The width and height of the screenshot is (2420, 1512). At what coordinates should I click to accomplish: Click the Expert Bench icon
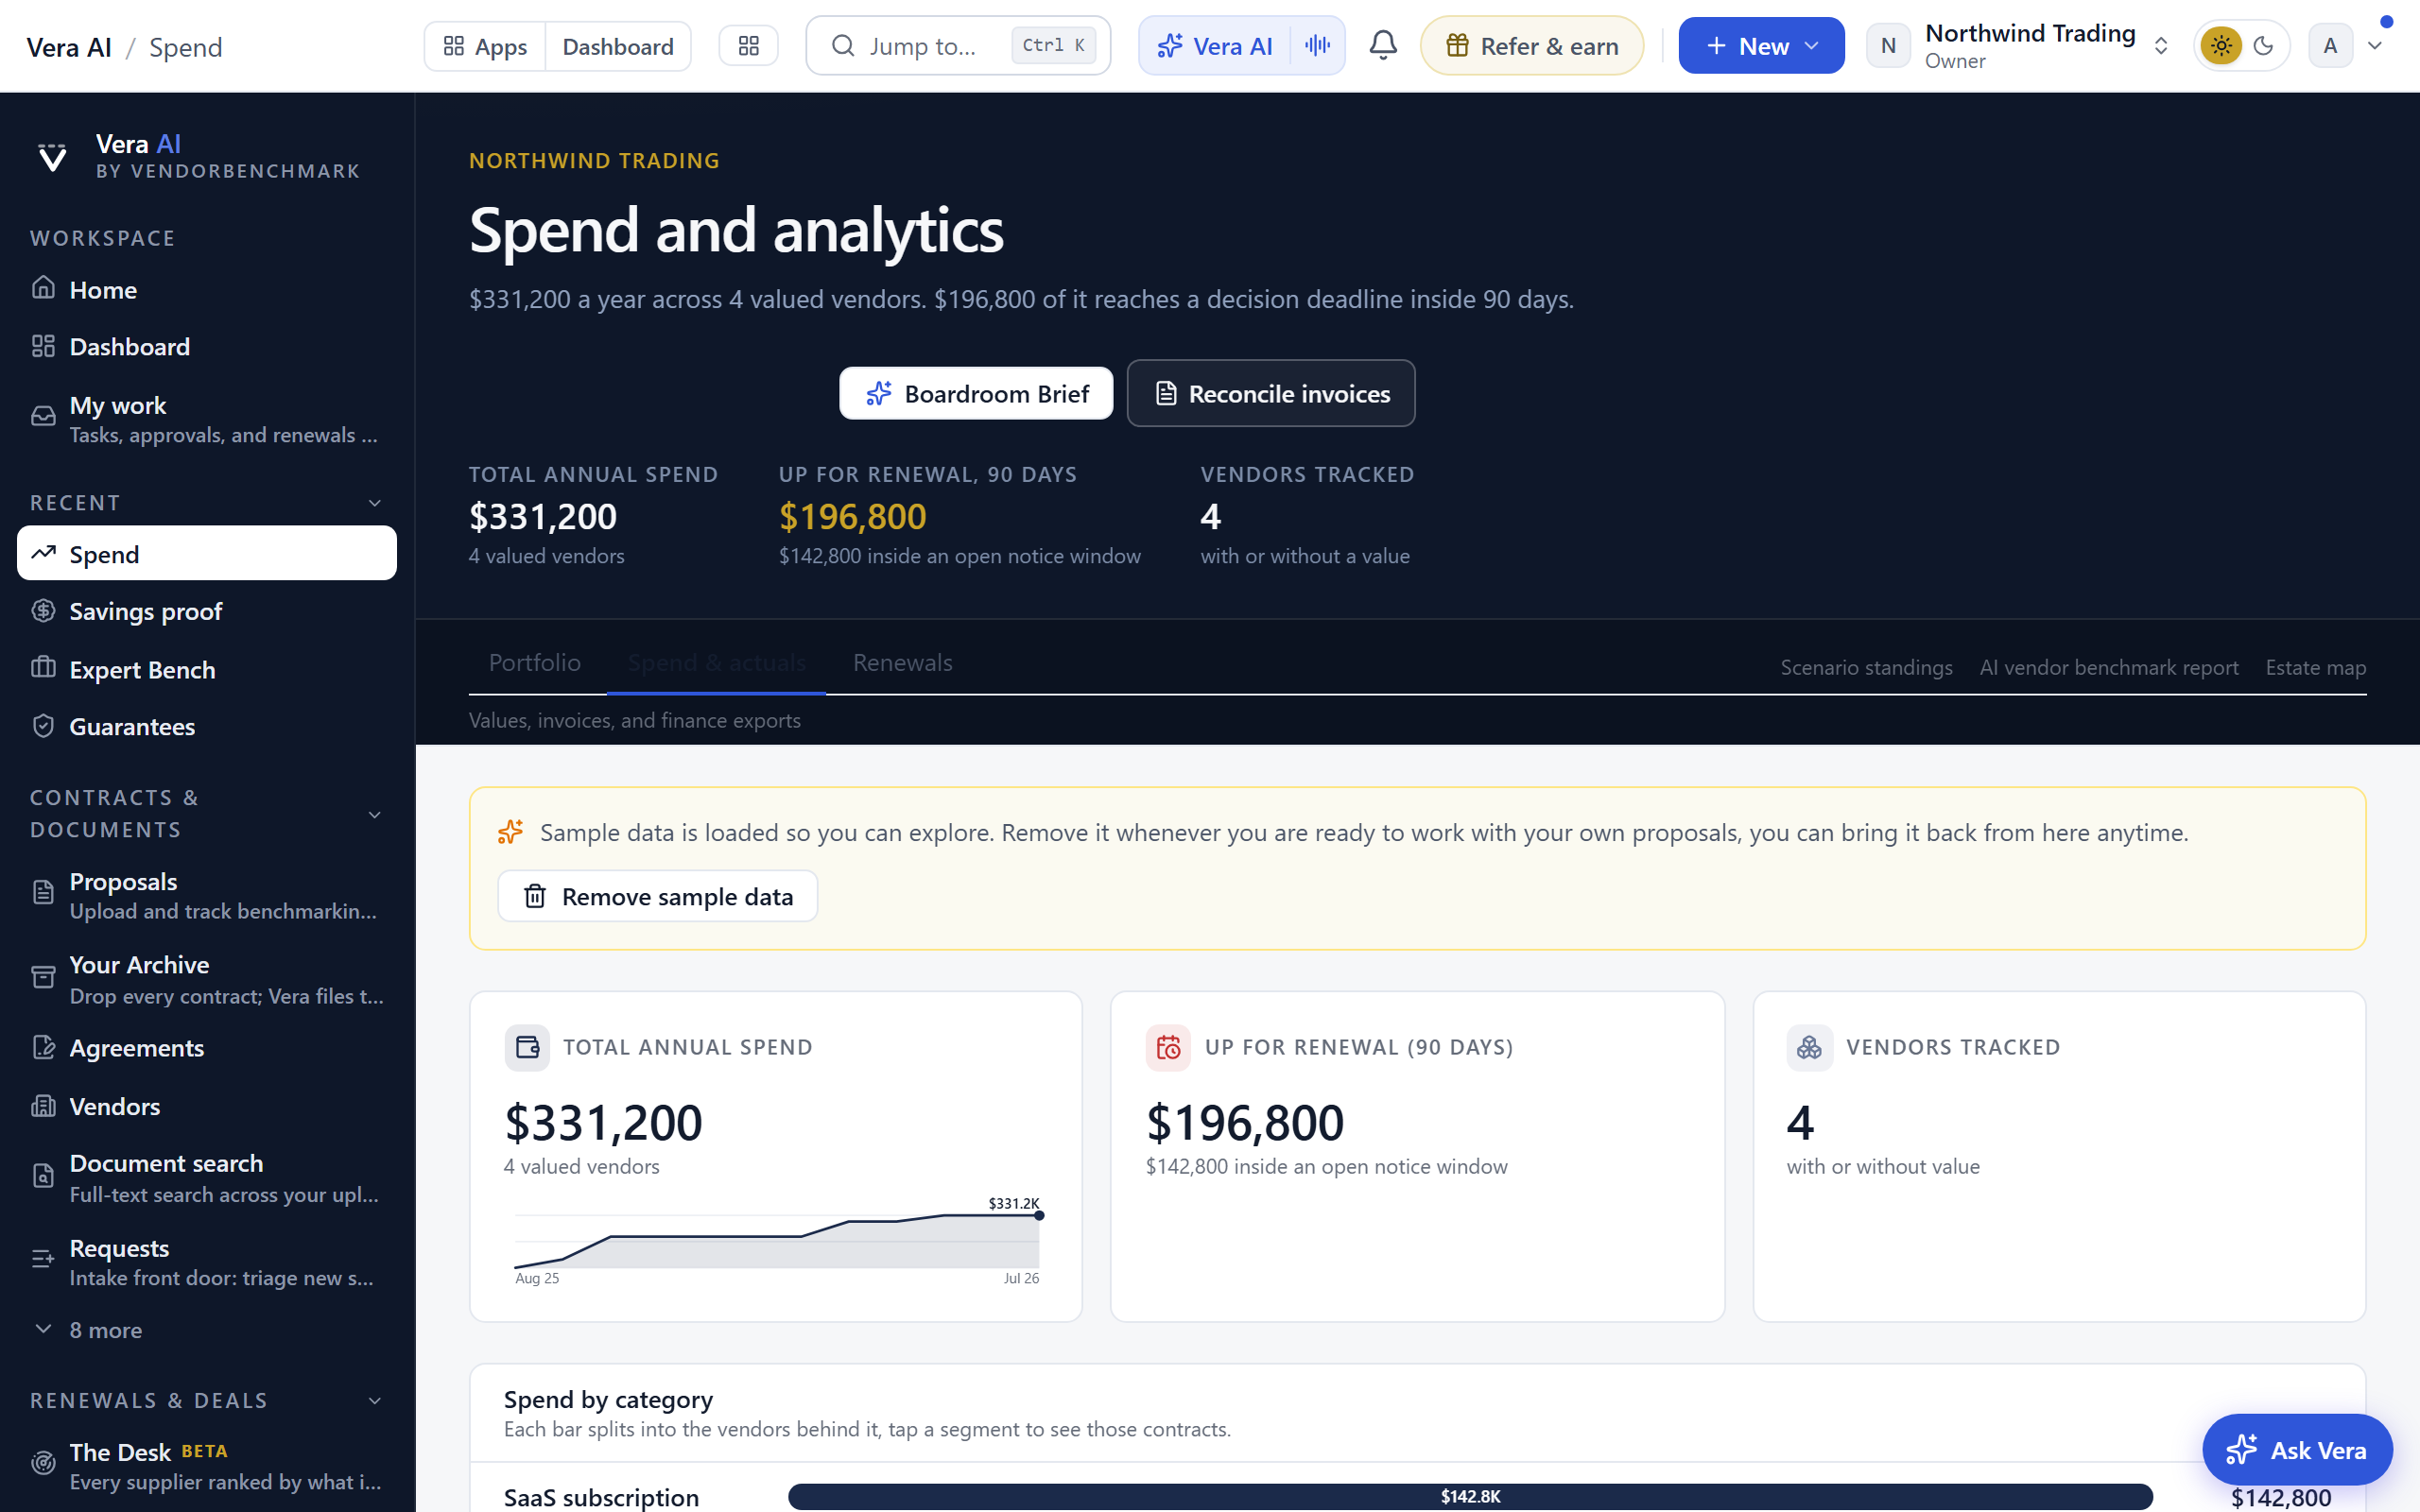(x=43, y=668)
